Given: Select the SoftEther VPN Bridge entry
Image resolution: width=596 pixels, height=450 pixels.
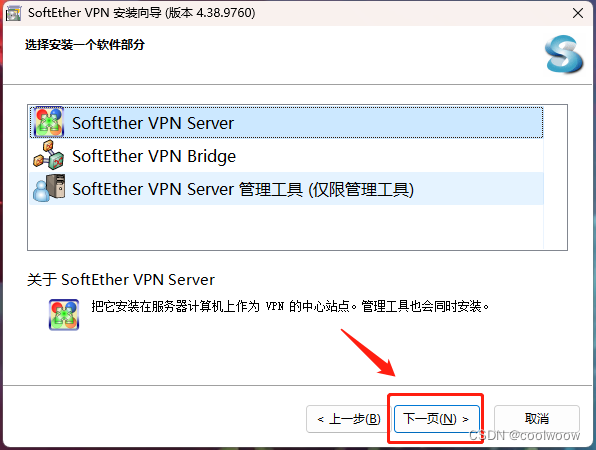Looking at the screenshot, I should point(286,155).
